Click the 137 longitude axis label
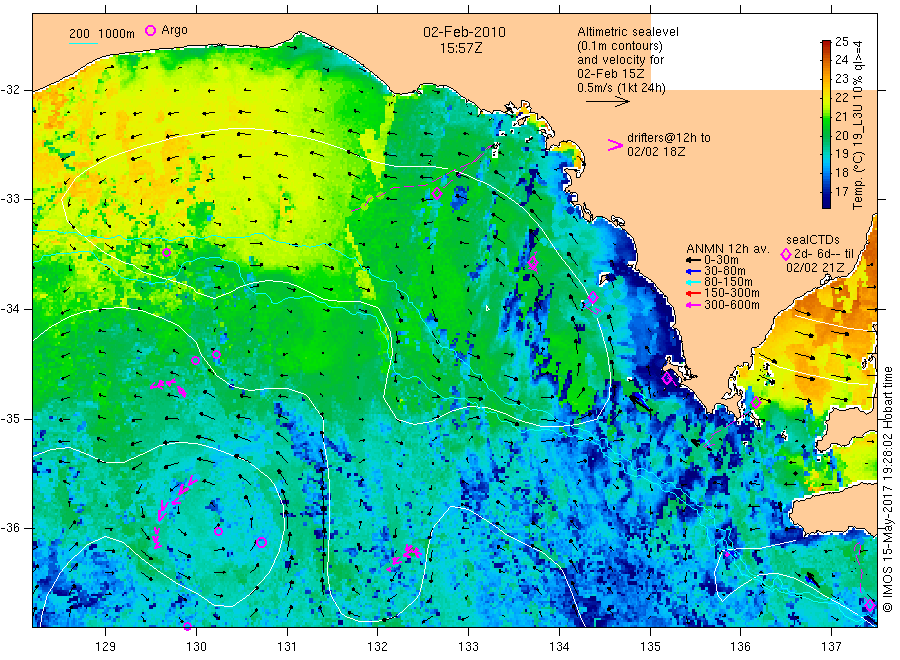Image resolution: width=900 pixels, height=660 pixels. (831, 647)
